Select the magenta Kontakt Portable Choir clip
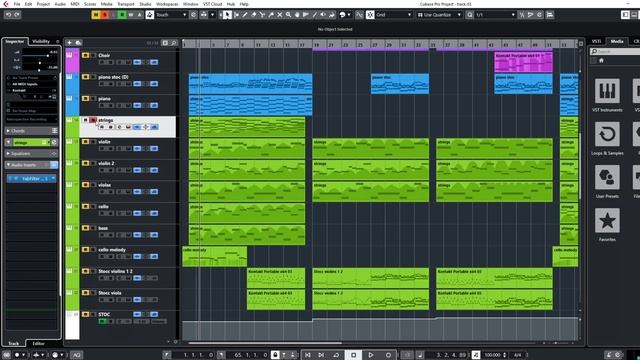 point(523,62)
